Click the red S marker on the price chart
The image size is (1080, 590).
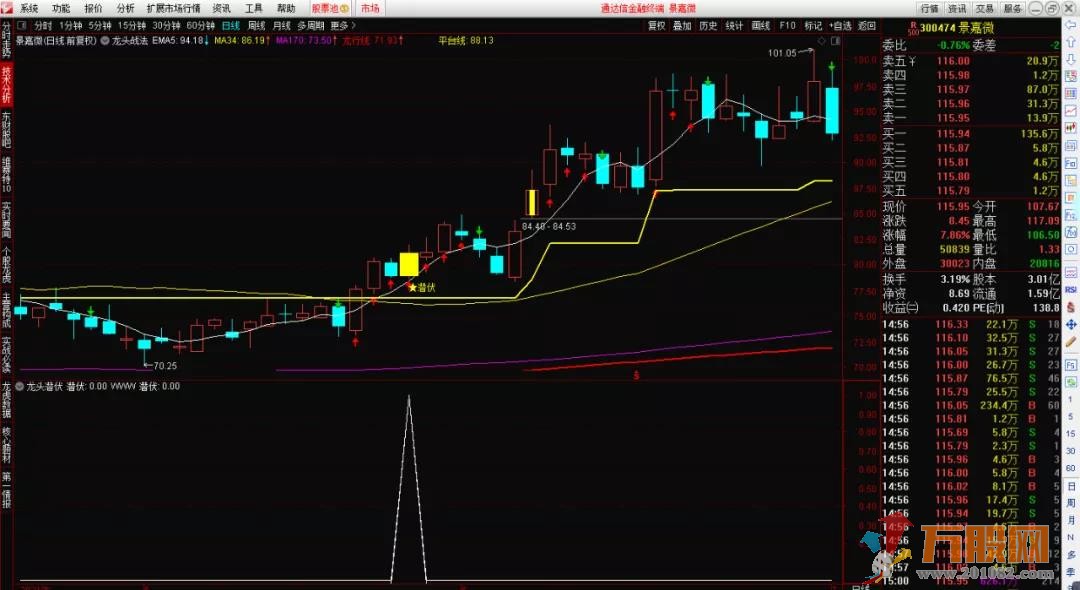point(636,376)
